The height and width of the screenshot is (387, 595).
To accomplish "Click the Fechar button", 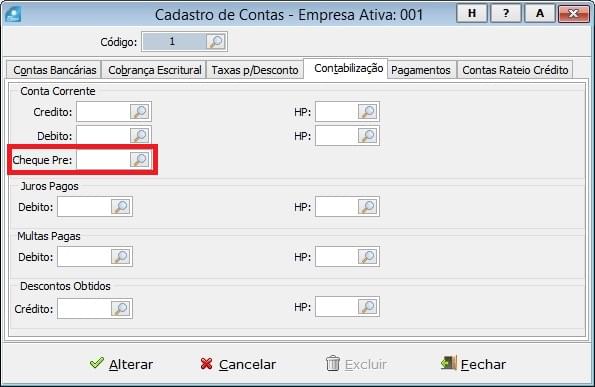I will click(473, 364).
